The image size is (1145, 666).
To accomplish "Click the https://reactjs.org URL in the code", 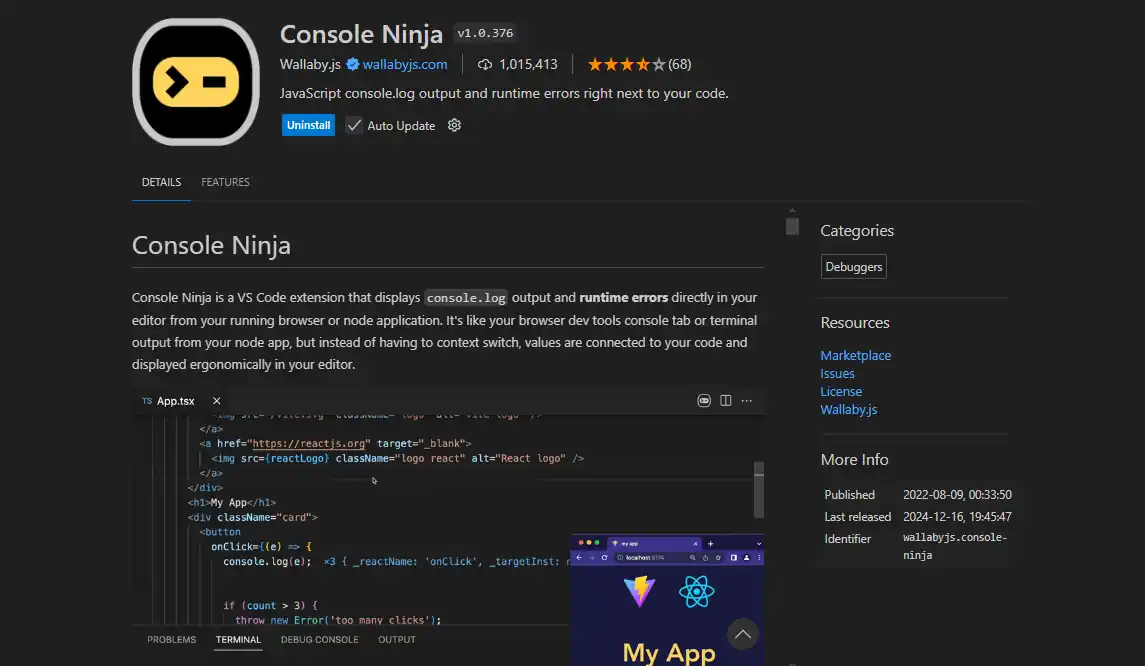I will 308,443.
